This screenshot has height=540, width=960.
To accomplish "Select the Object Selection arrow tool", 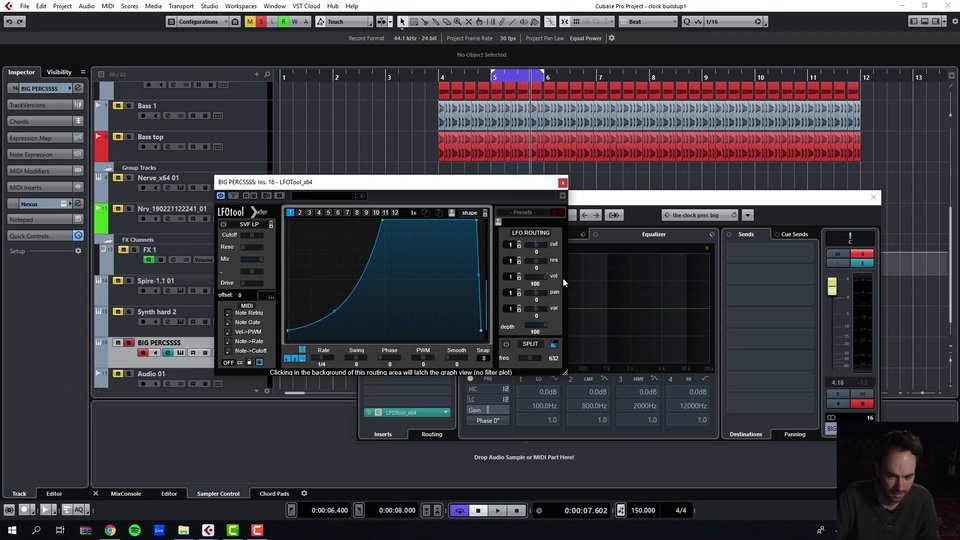I will pyautogui.click(x=402, y=21).
